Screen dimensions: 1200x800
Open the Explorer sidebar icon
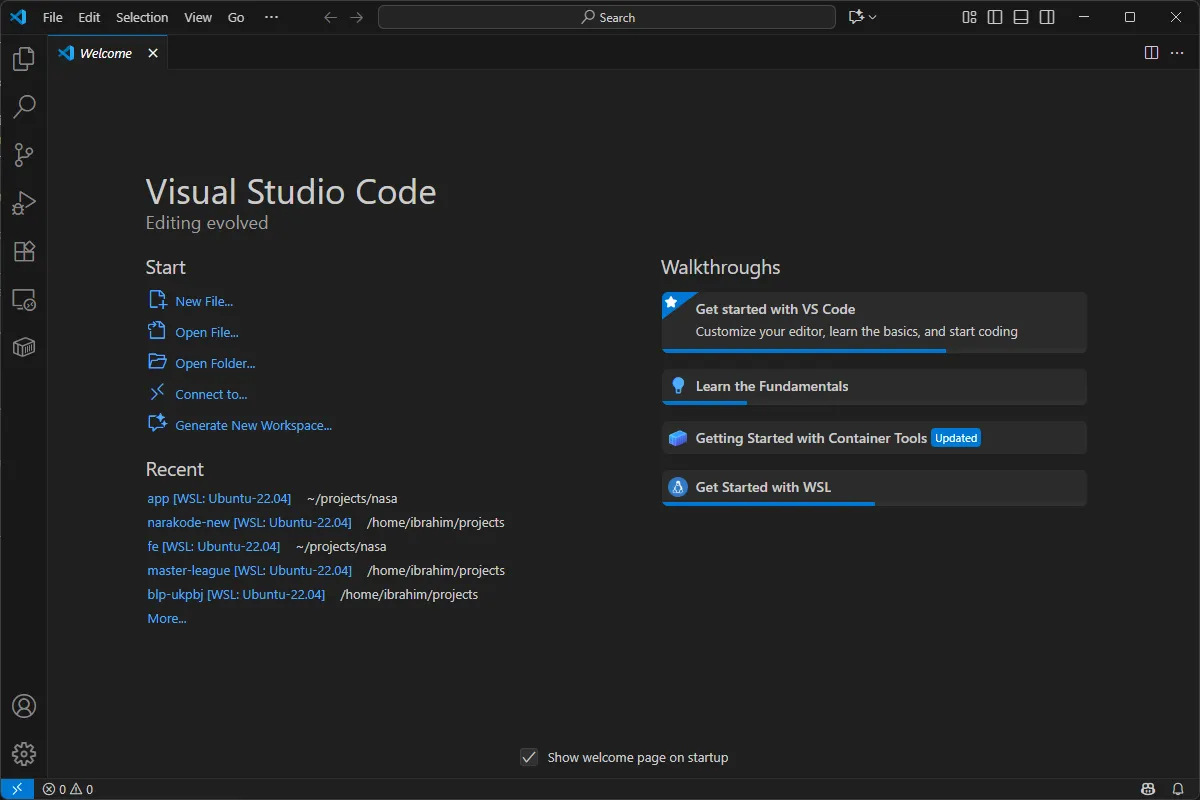23,58
